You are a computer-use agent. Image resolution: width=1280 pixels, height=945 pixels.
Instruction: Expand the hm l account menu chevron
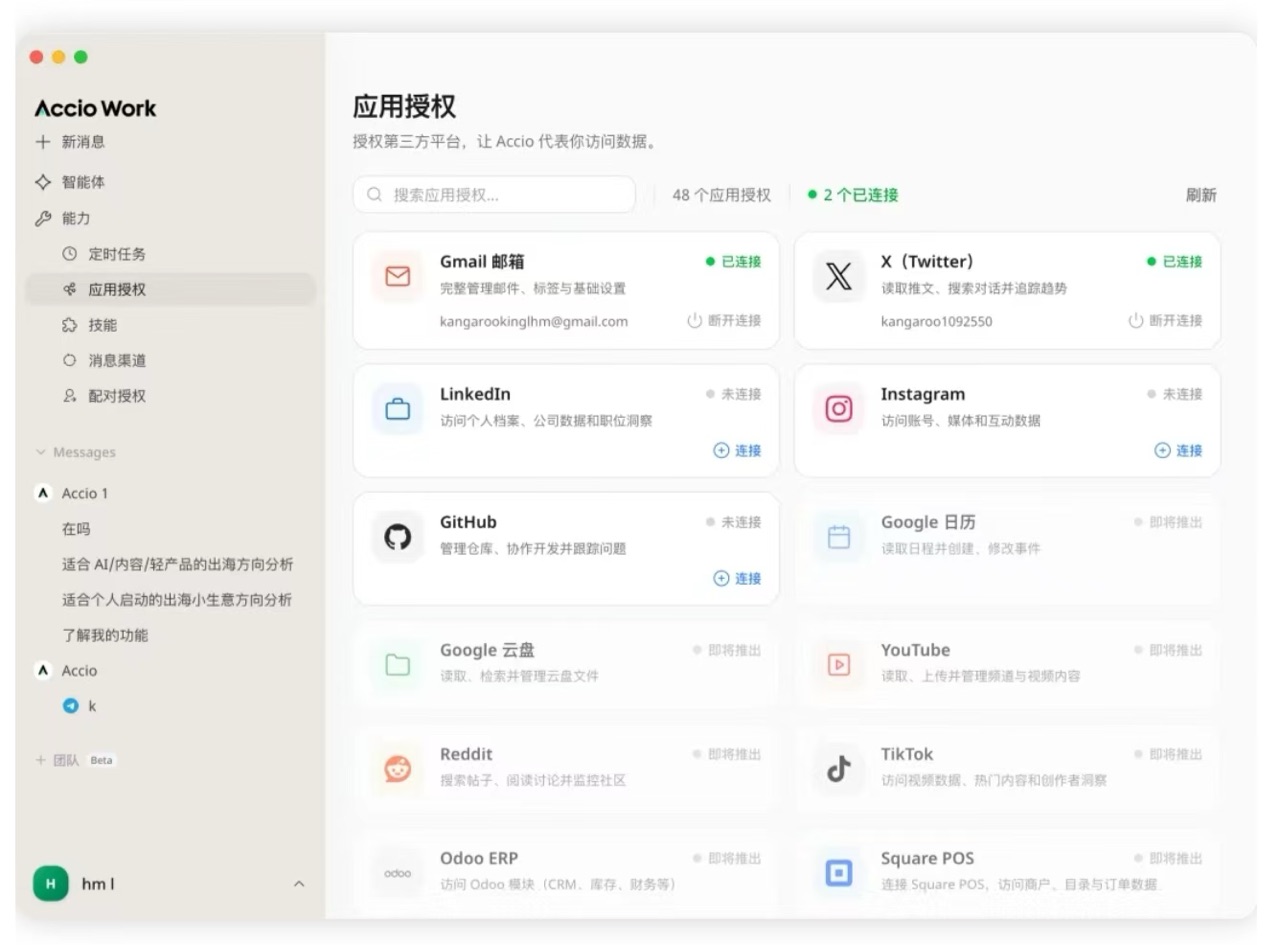[x=299, y=884]
